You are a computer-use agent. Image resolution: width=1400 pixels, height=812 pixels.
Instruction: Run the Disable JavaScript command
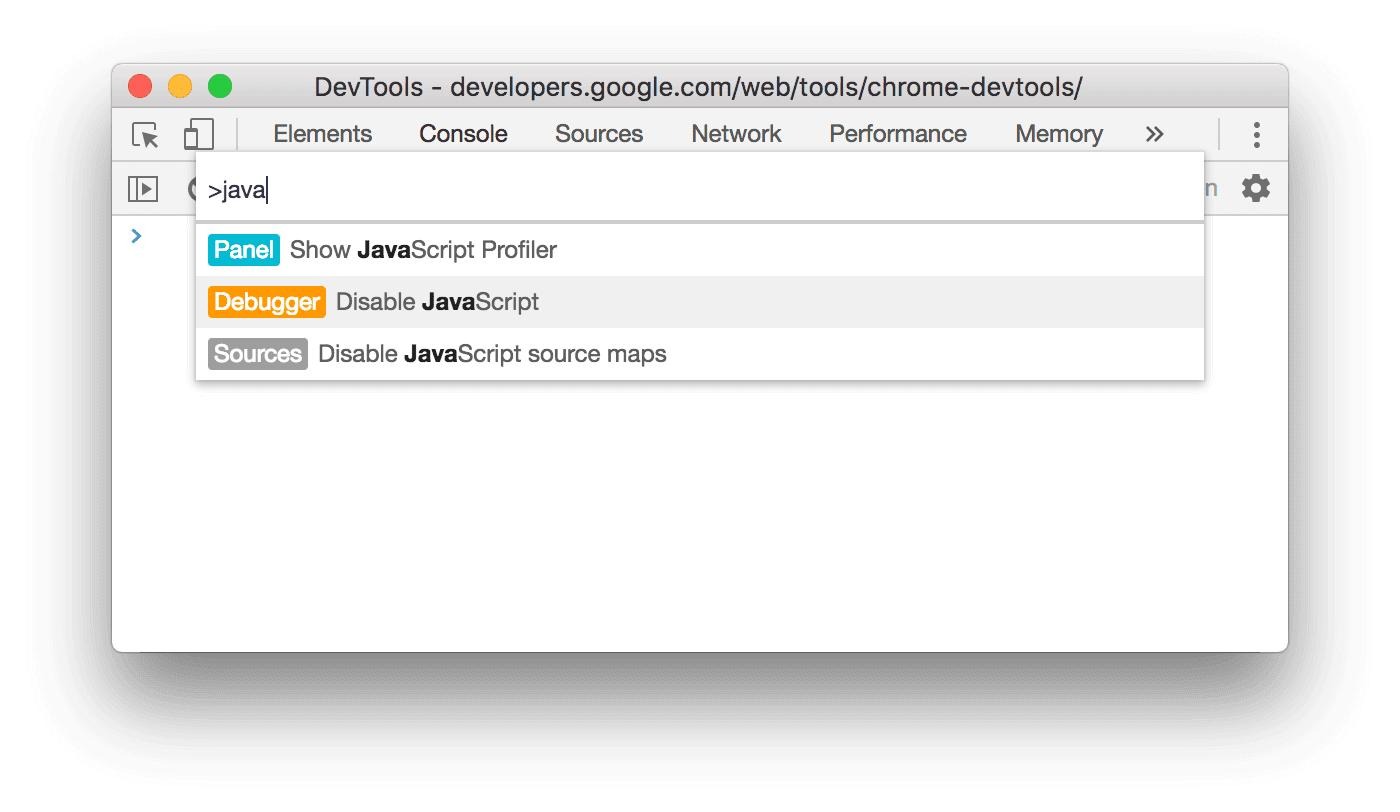tap(700, 302)
